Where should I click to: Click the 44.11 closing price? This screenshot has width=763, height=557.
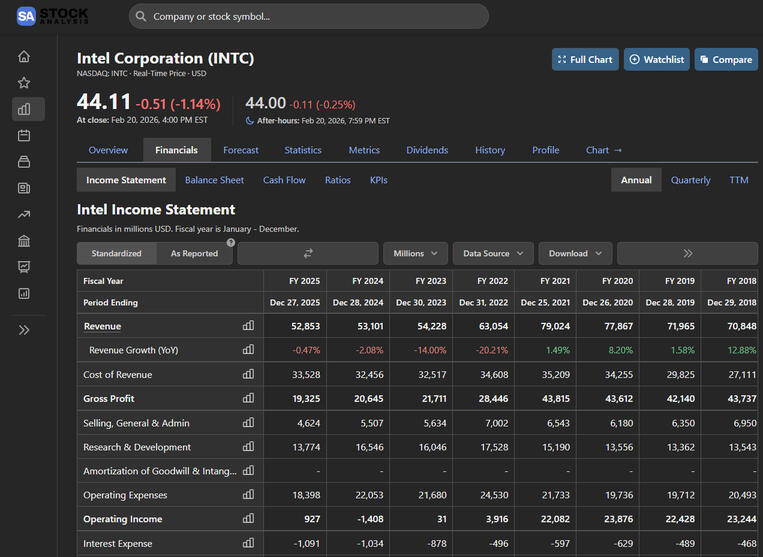point(104,102)
